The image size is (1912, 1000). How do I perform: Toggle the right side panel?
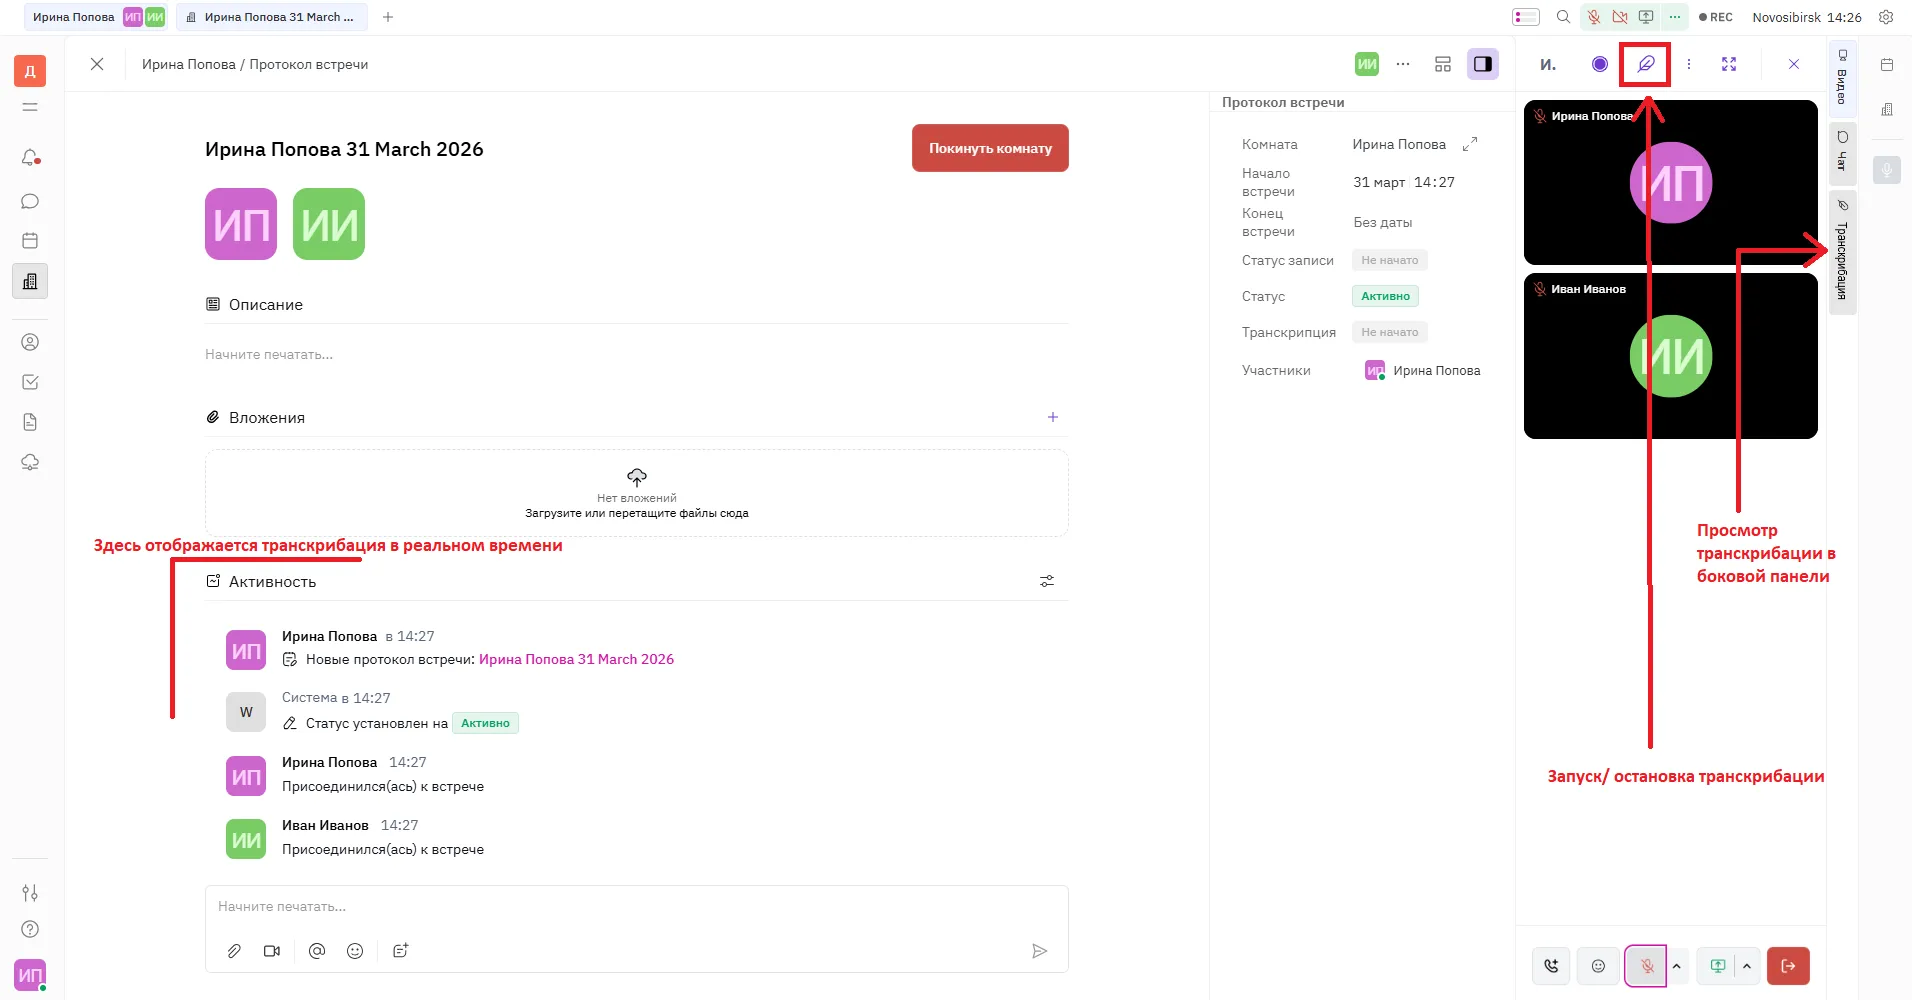pos(1483,64)
